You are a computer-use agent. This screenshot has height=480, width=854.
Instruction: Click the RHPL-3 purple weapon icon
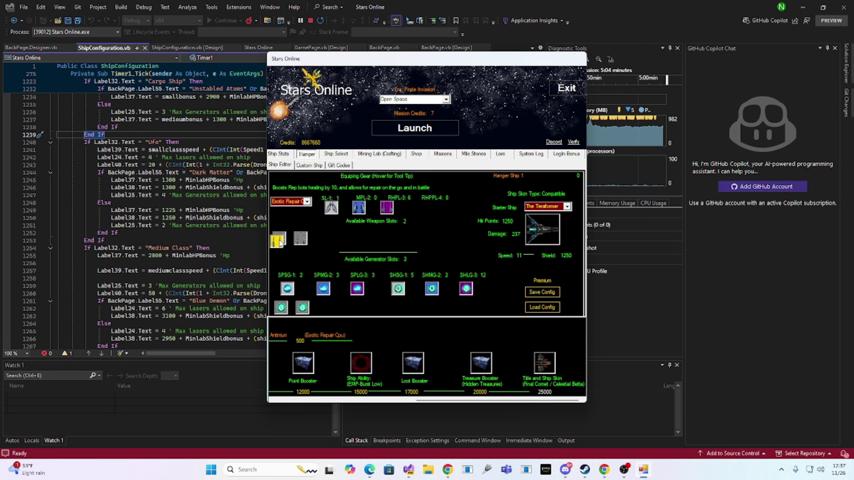point(387,208)
